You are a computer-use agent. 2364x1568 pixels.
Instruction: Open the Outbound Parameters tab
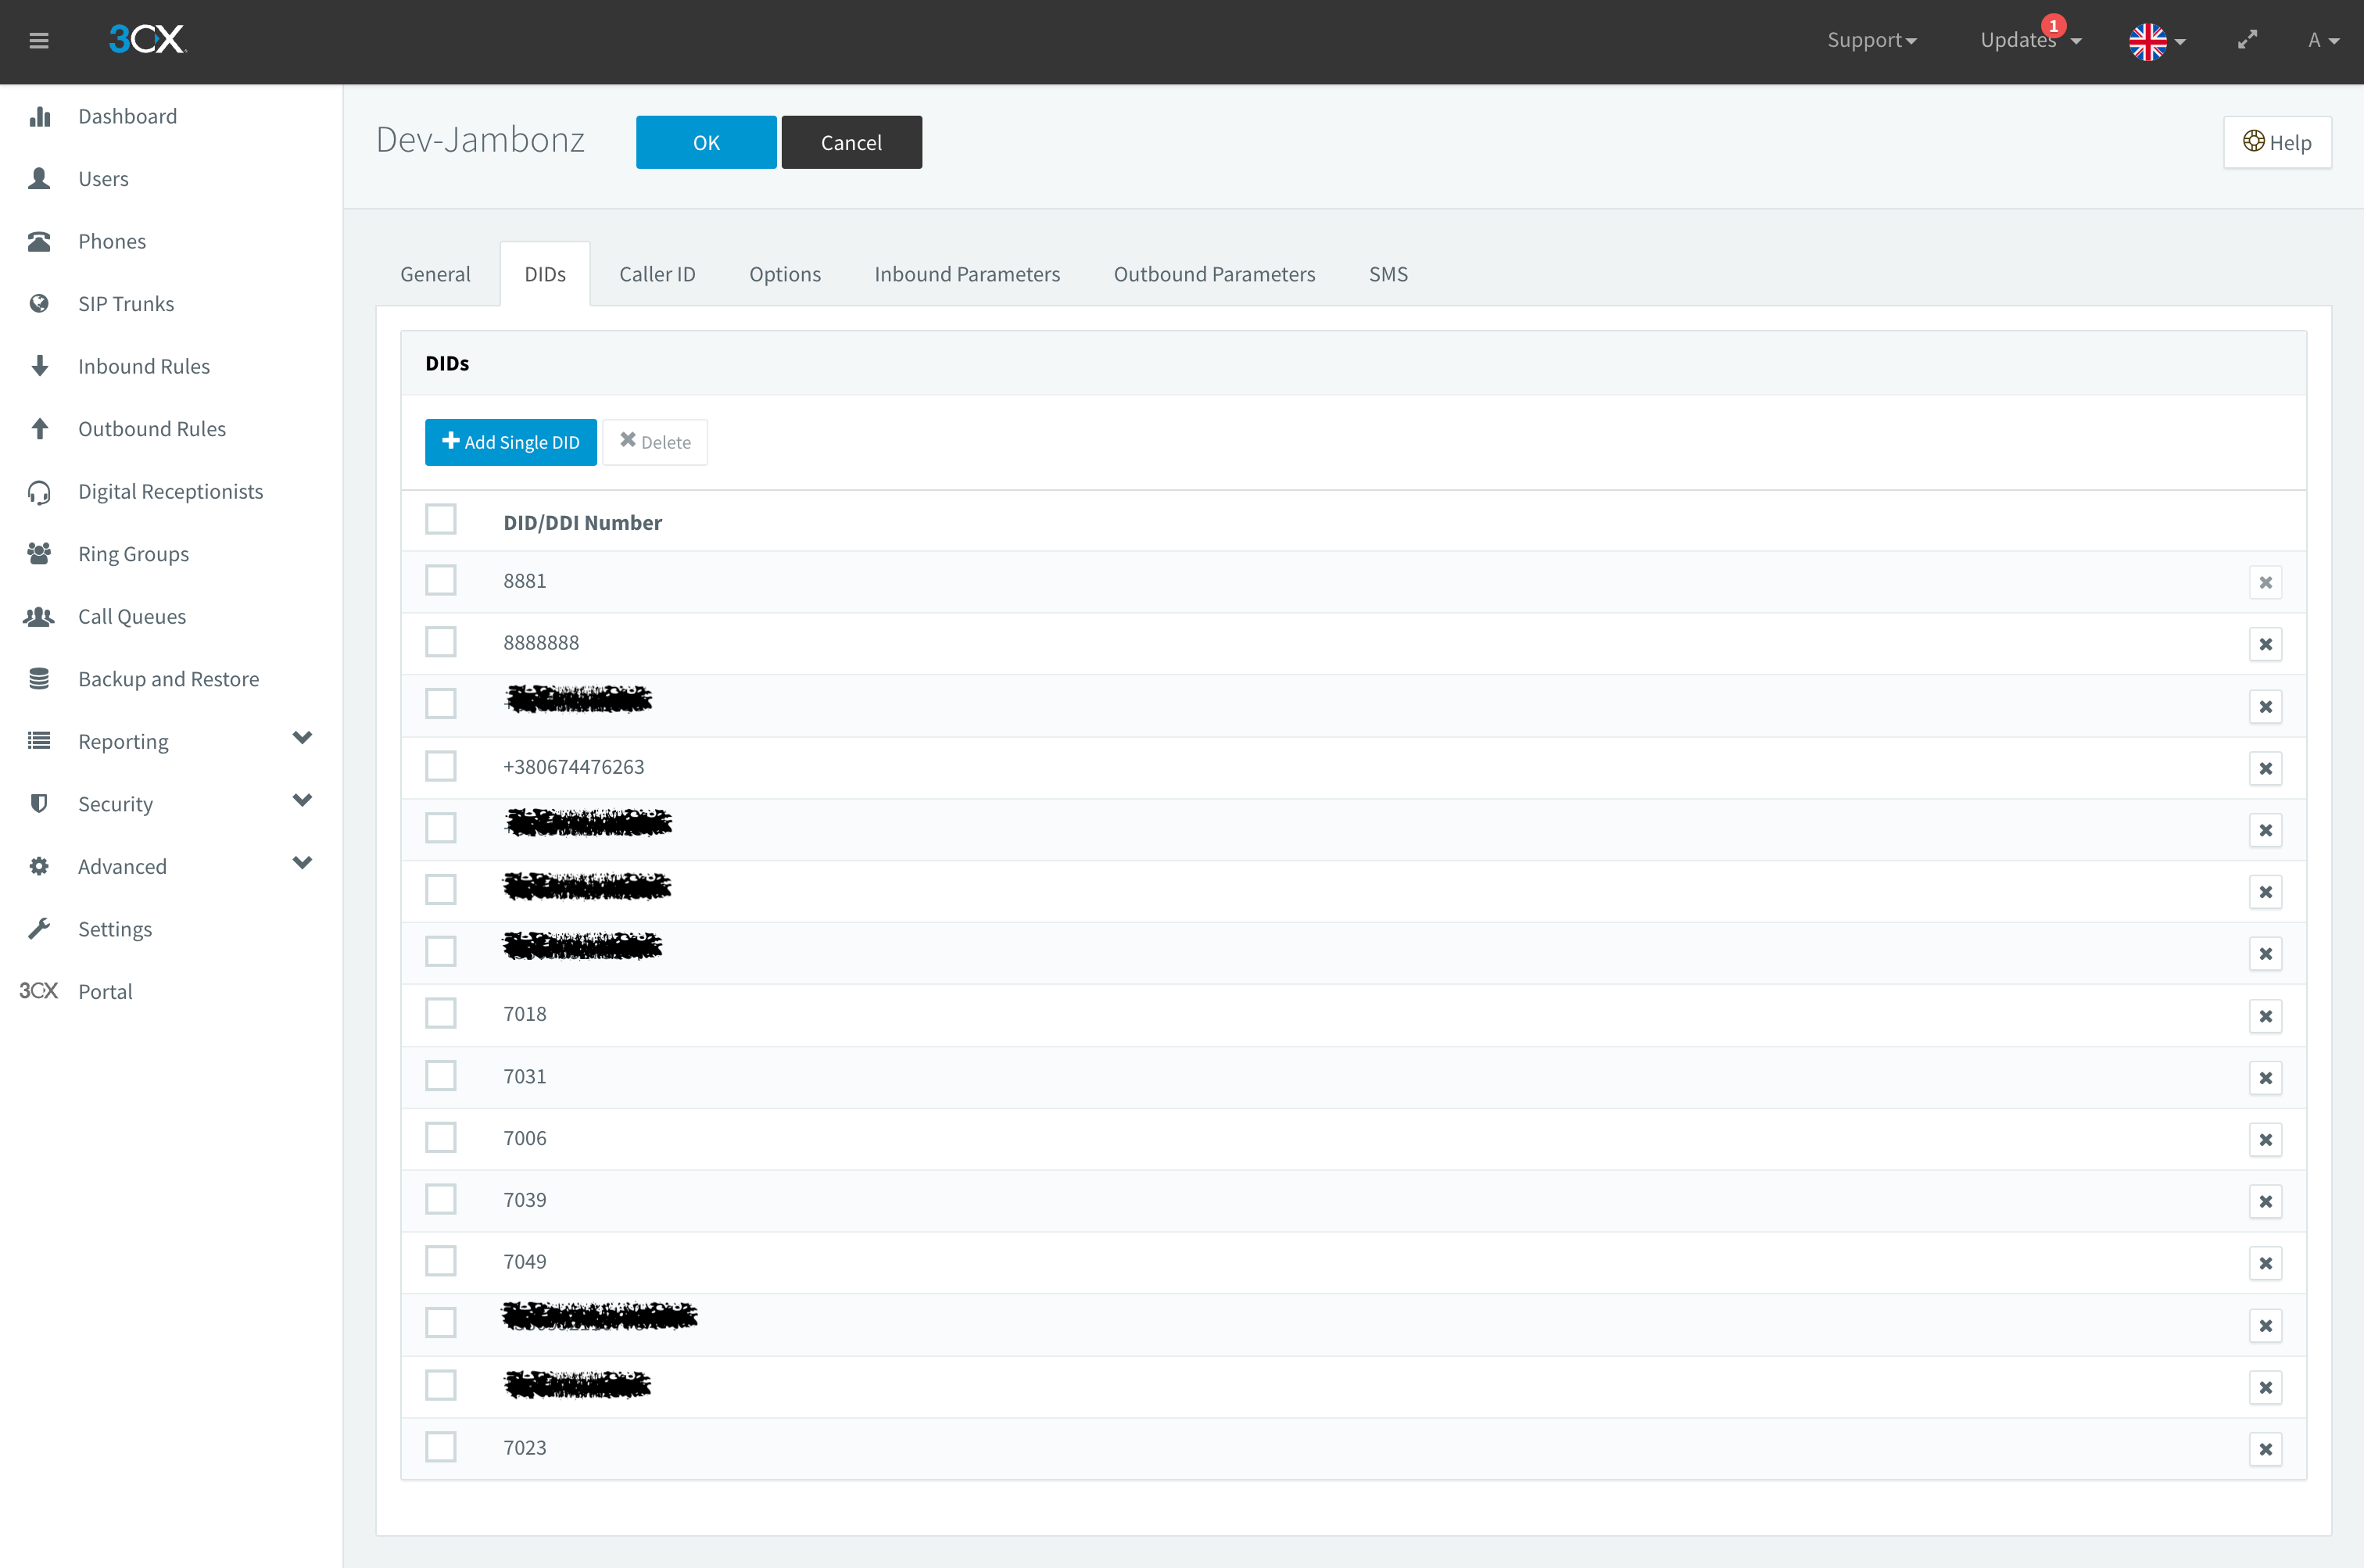pos(1214,274)
